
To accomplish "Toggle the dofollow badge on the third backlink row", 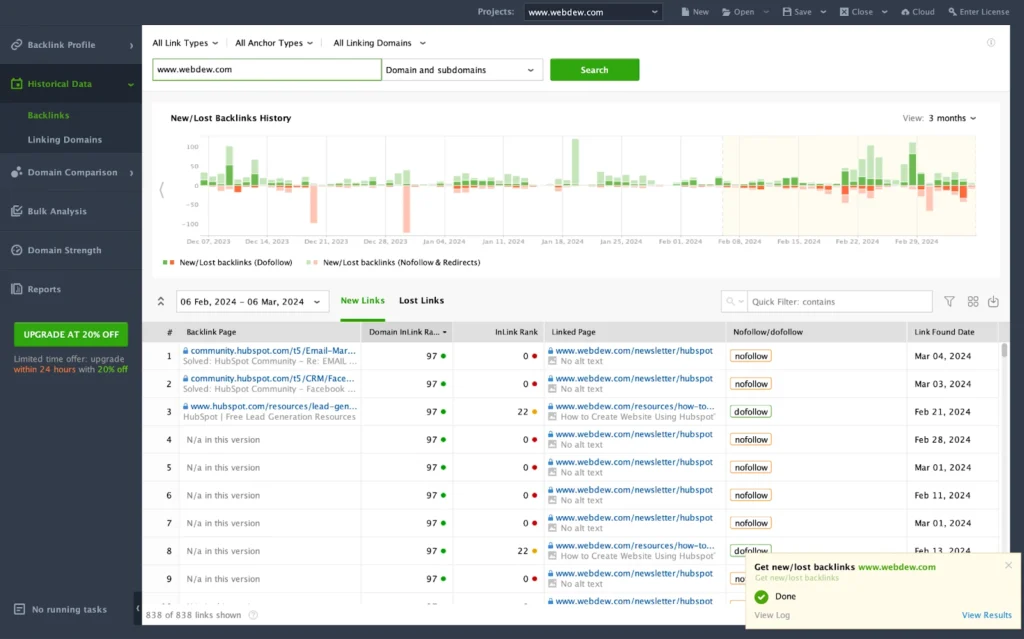I will tap(750, 411).
